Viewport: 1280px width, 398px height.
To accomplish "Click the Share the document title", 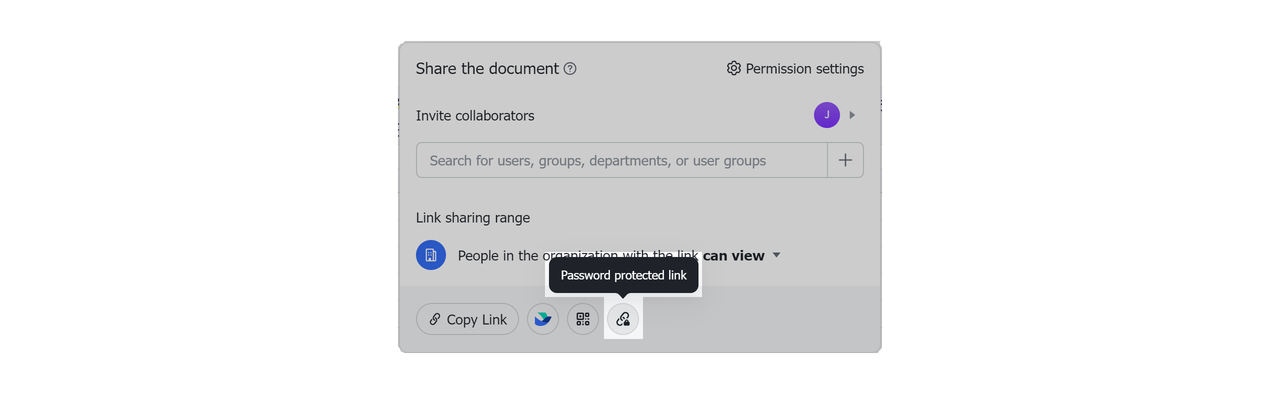I will pyautogui.click(x=487, y=69).
